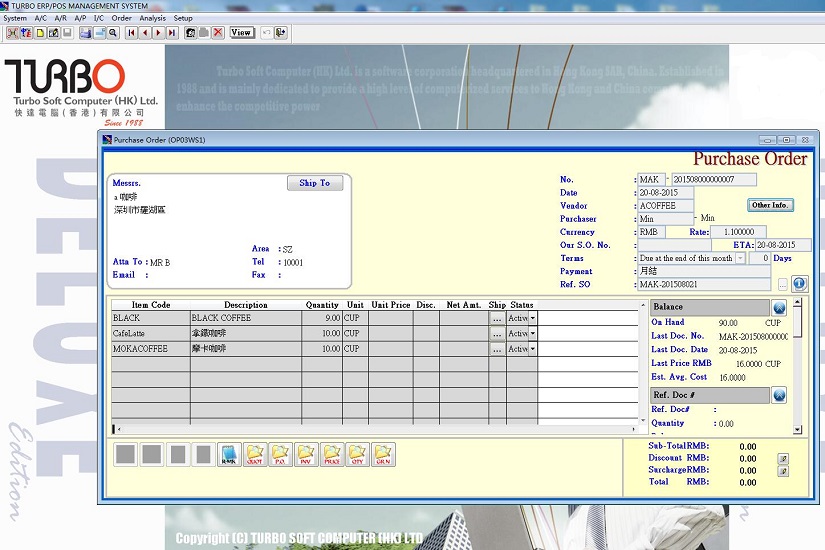Click the Quantity column header
The image size is (825, 550).
(322, 305)
